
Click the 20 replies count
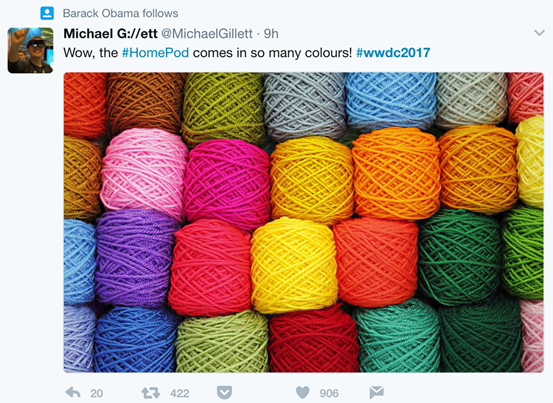click(x=96, y=393)
